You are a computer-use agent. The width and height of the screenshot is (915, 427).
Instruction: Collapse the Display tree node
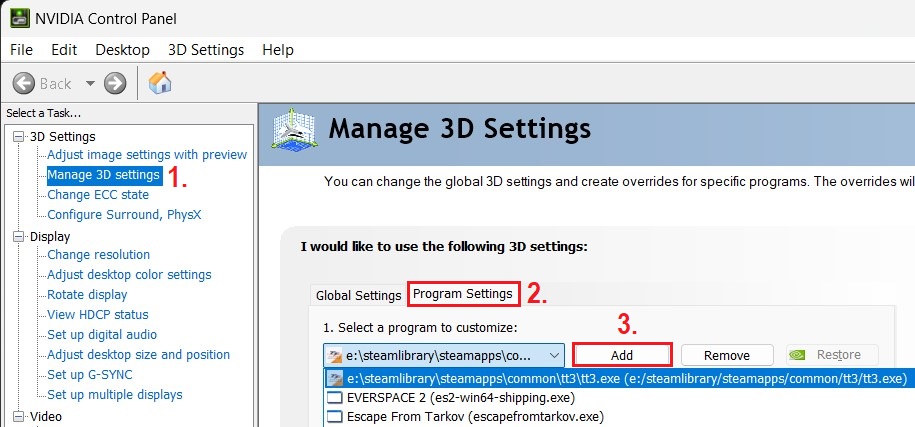[20, 236]
